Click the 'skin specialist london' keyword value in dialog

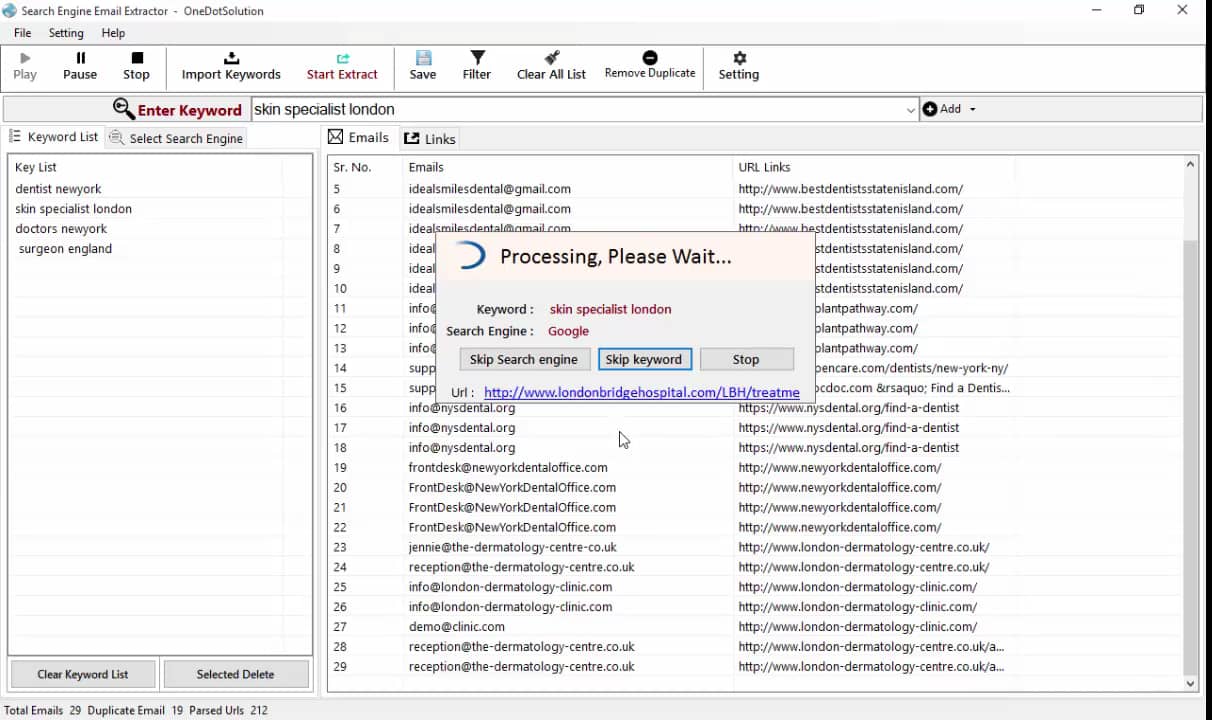click(x=610, y=309)
